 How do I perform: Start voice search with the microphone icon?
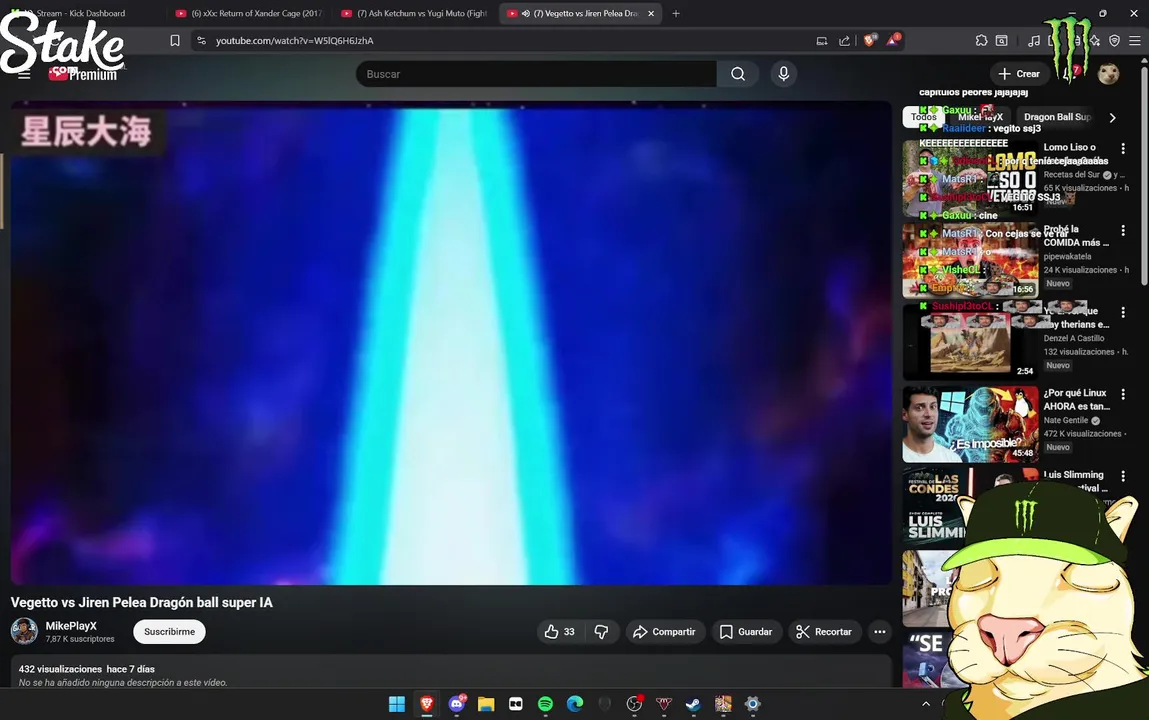pos(783,74)
